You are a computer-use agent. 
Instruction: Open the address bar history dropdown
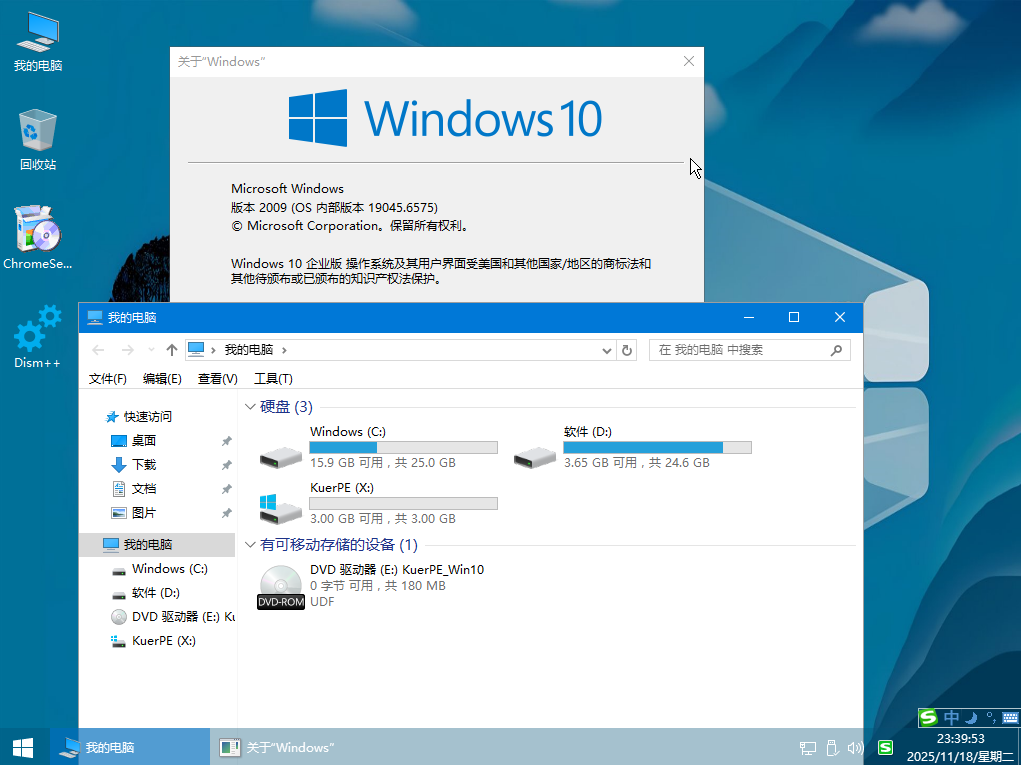click(607, 350)
